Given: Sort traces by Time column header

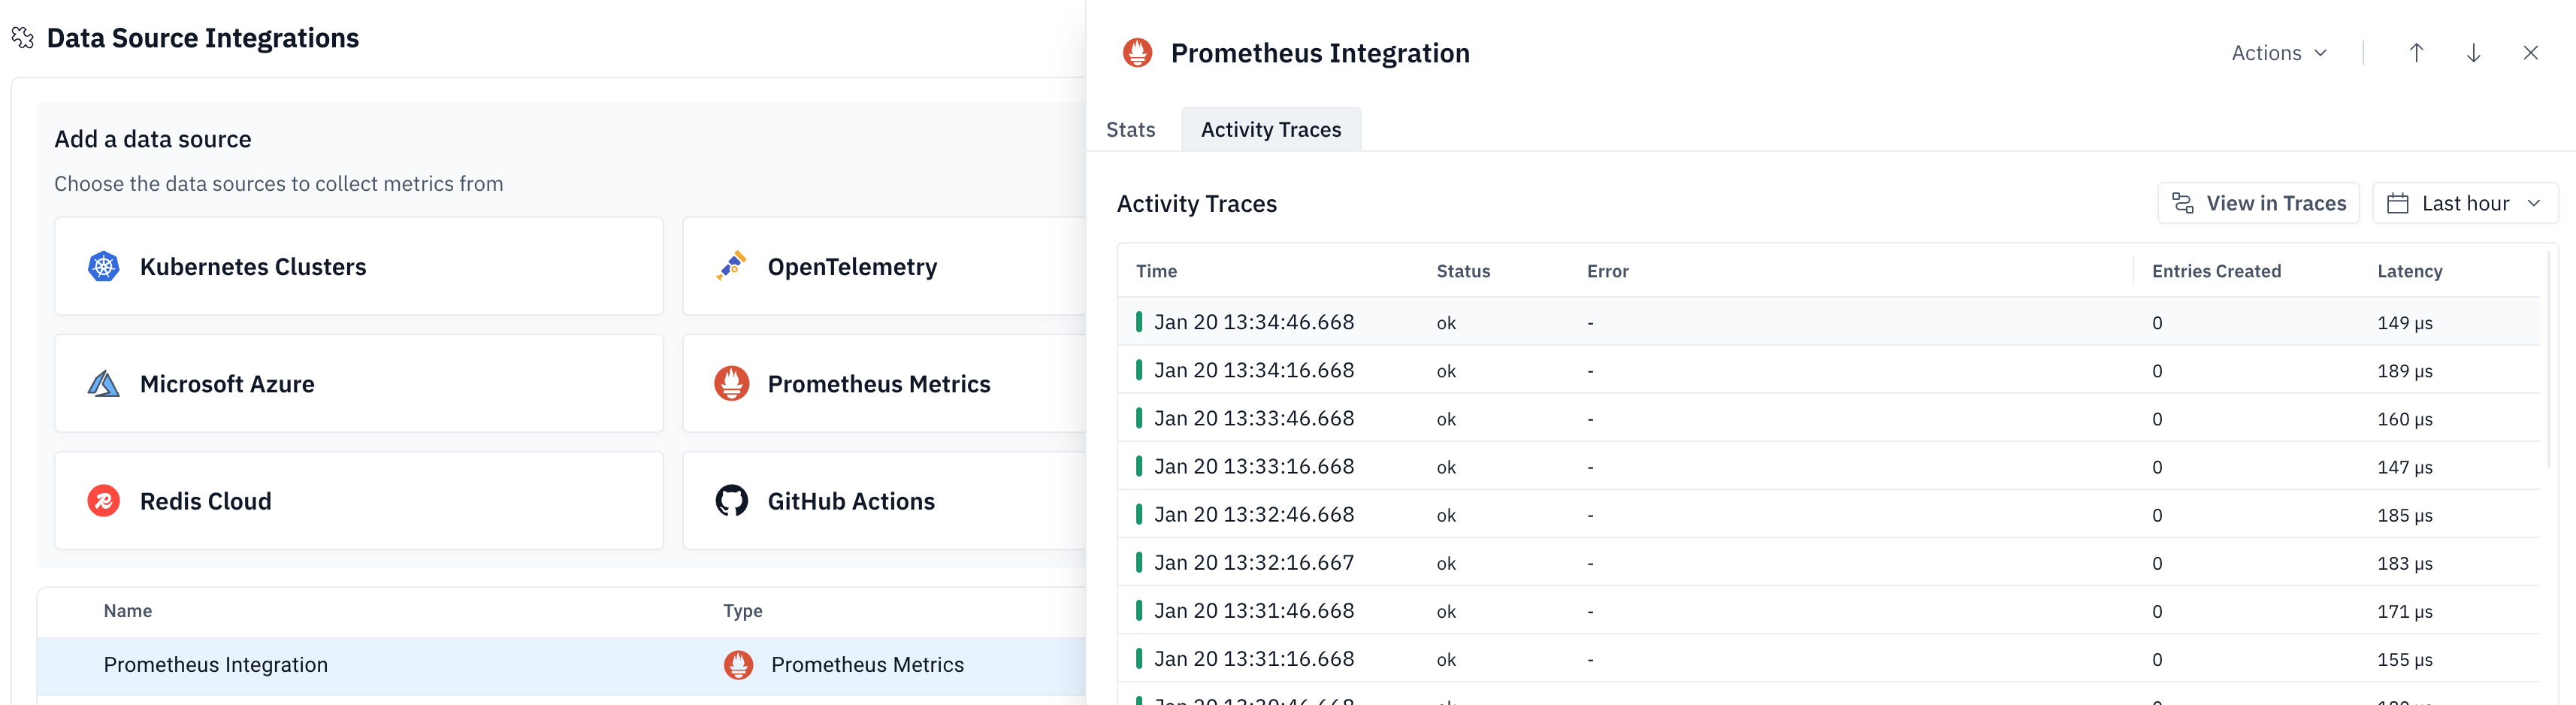Looking at the screenshot, I should tap(1156, 271).
